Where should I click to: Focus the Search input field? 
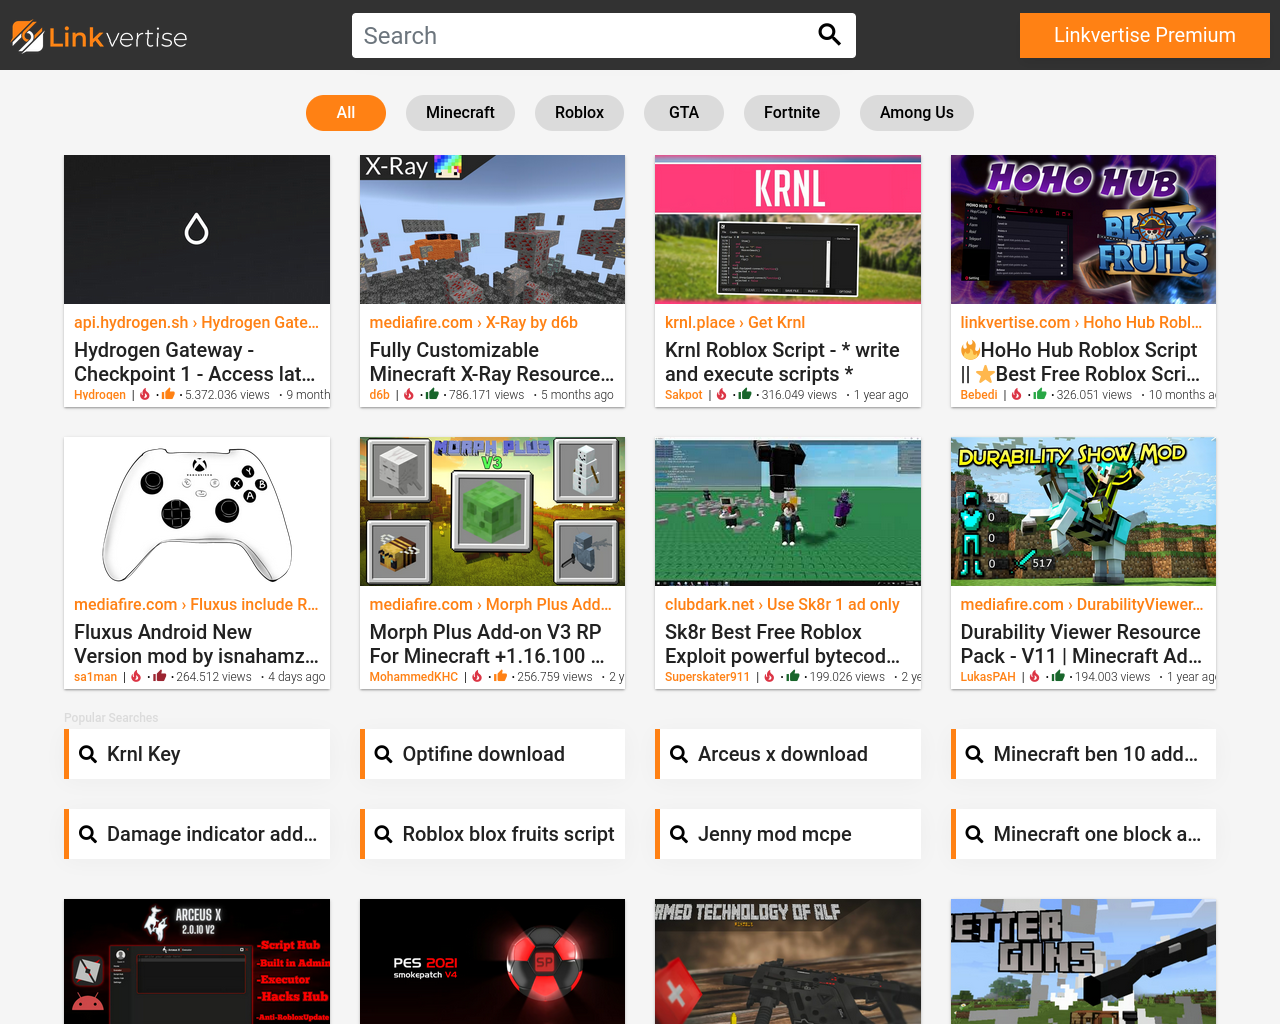(x=584, y=36)
